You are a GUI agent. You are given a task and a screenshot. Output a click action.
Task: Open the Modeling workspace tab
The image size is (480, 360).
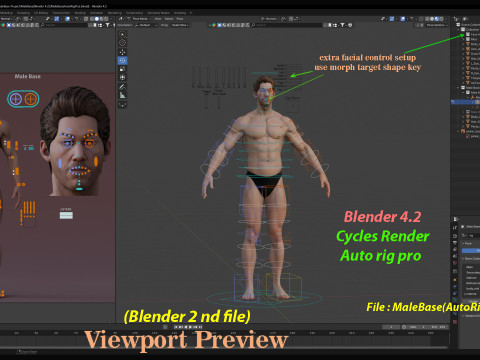[x=7, y=13]
